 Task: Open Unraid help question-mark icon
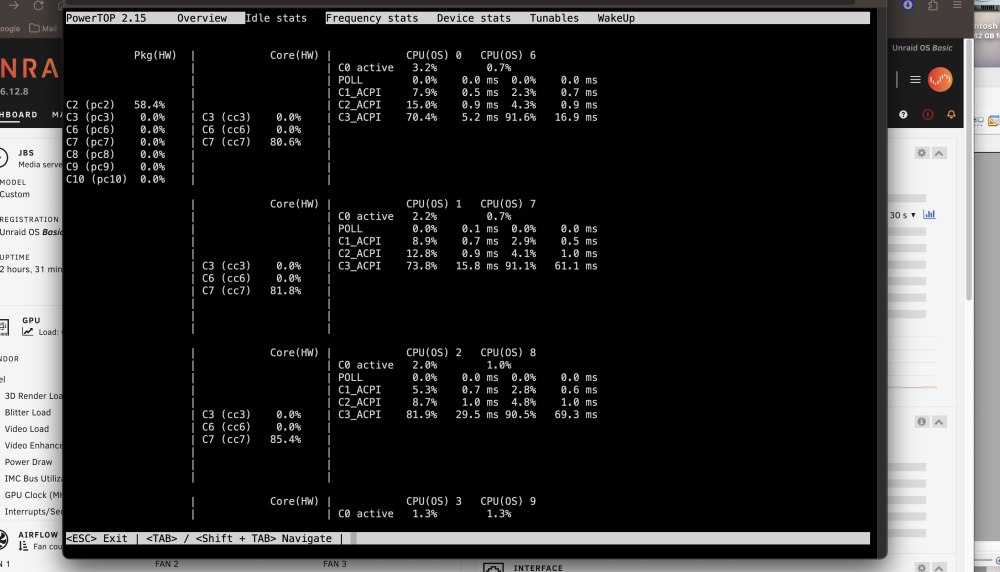click(x=903, y=115)
